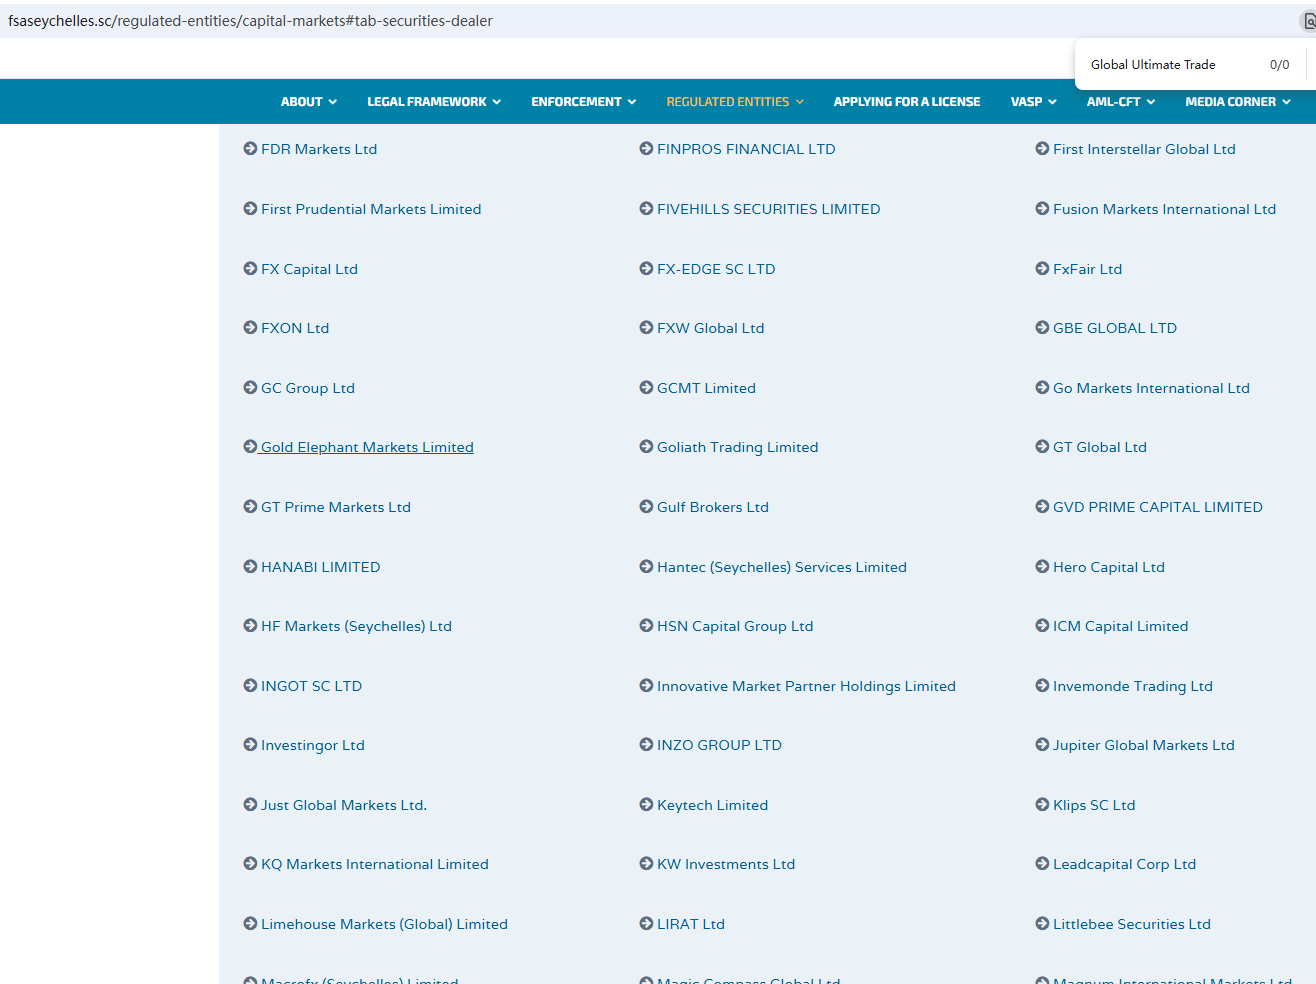Screen dimensions: 1316x984
Task: Open Invemonde Trading Ltd link
Action: coord(1133,686)
